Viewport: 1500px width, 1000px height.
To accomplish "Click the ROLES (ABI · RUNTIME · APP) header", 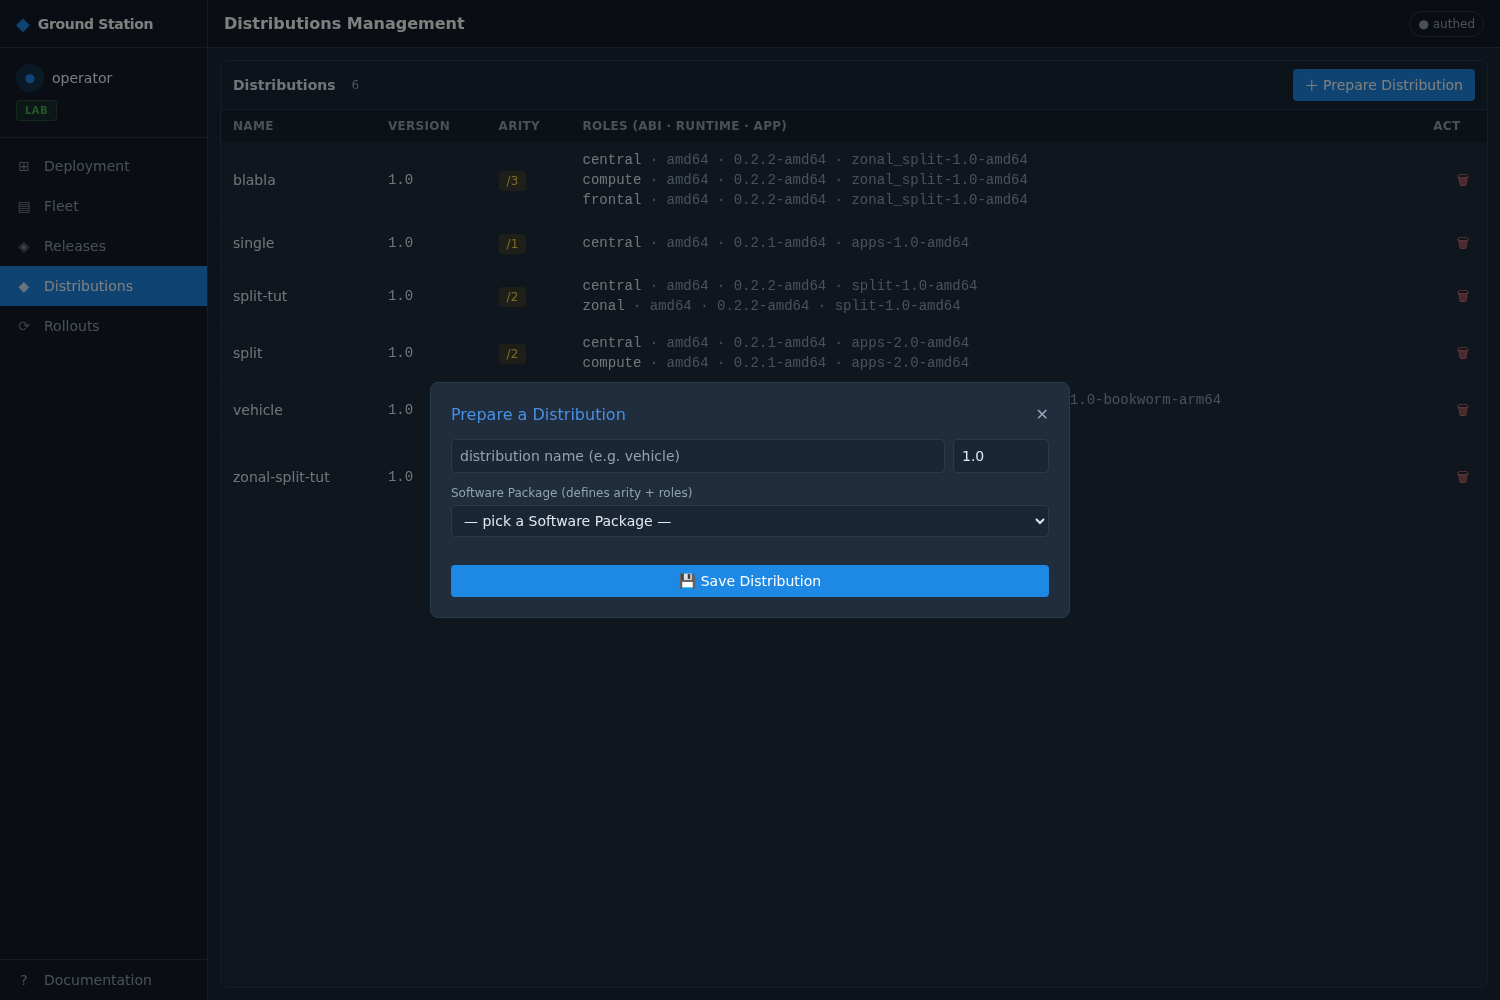I will click(684, 126).
